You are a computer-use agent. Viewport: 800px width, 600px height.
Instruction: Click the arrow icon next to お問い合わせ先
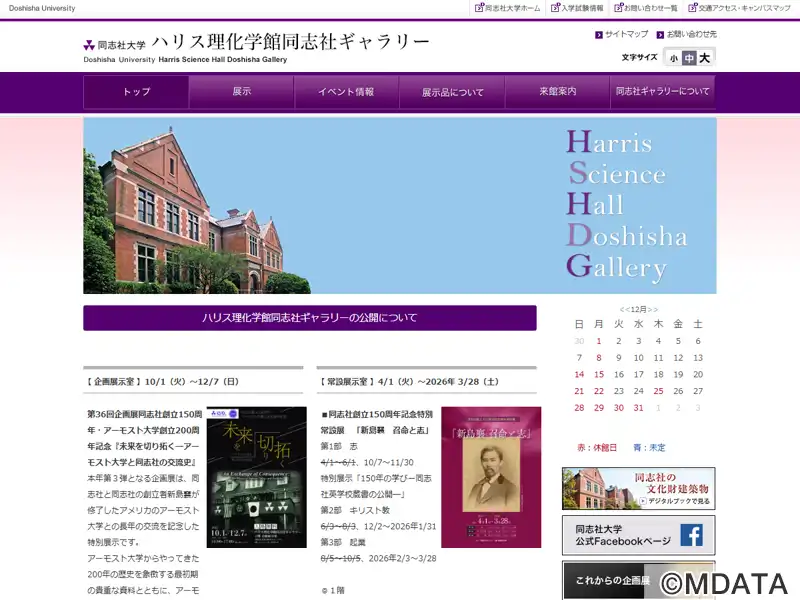[x=659, y=35]
